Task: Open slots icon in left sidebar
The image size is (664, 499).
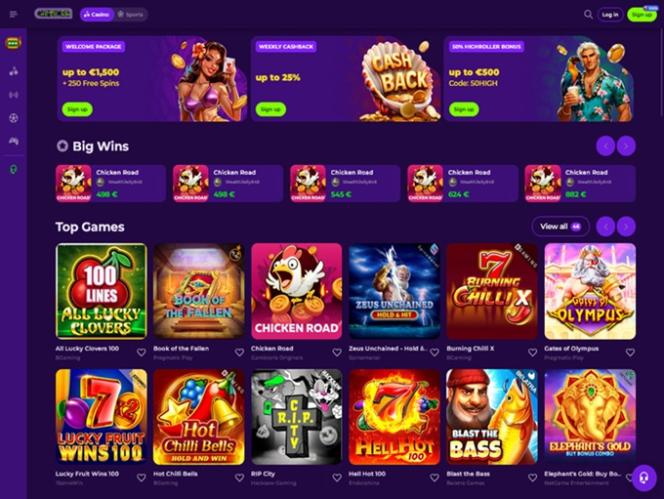Action: [14, 43]
